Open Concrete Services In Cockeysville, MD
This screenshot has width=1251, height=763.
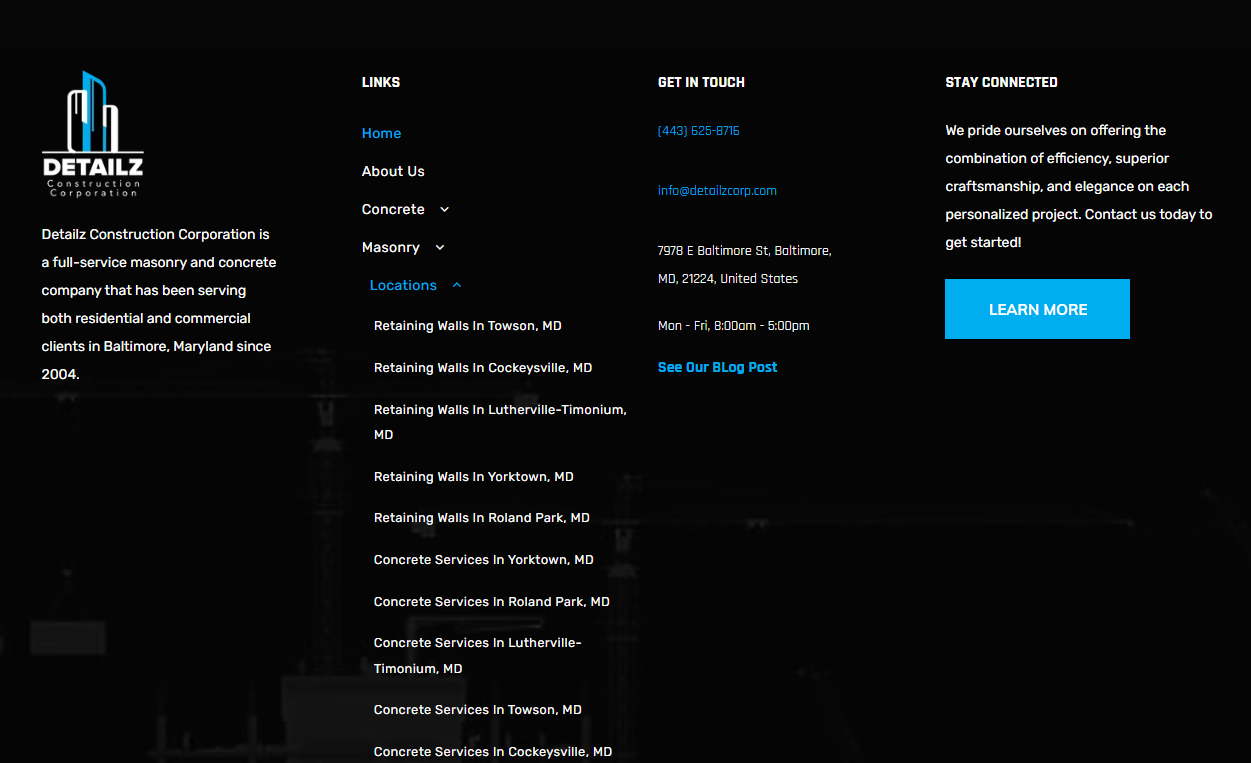point(492,751)
